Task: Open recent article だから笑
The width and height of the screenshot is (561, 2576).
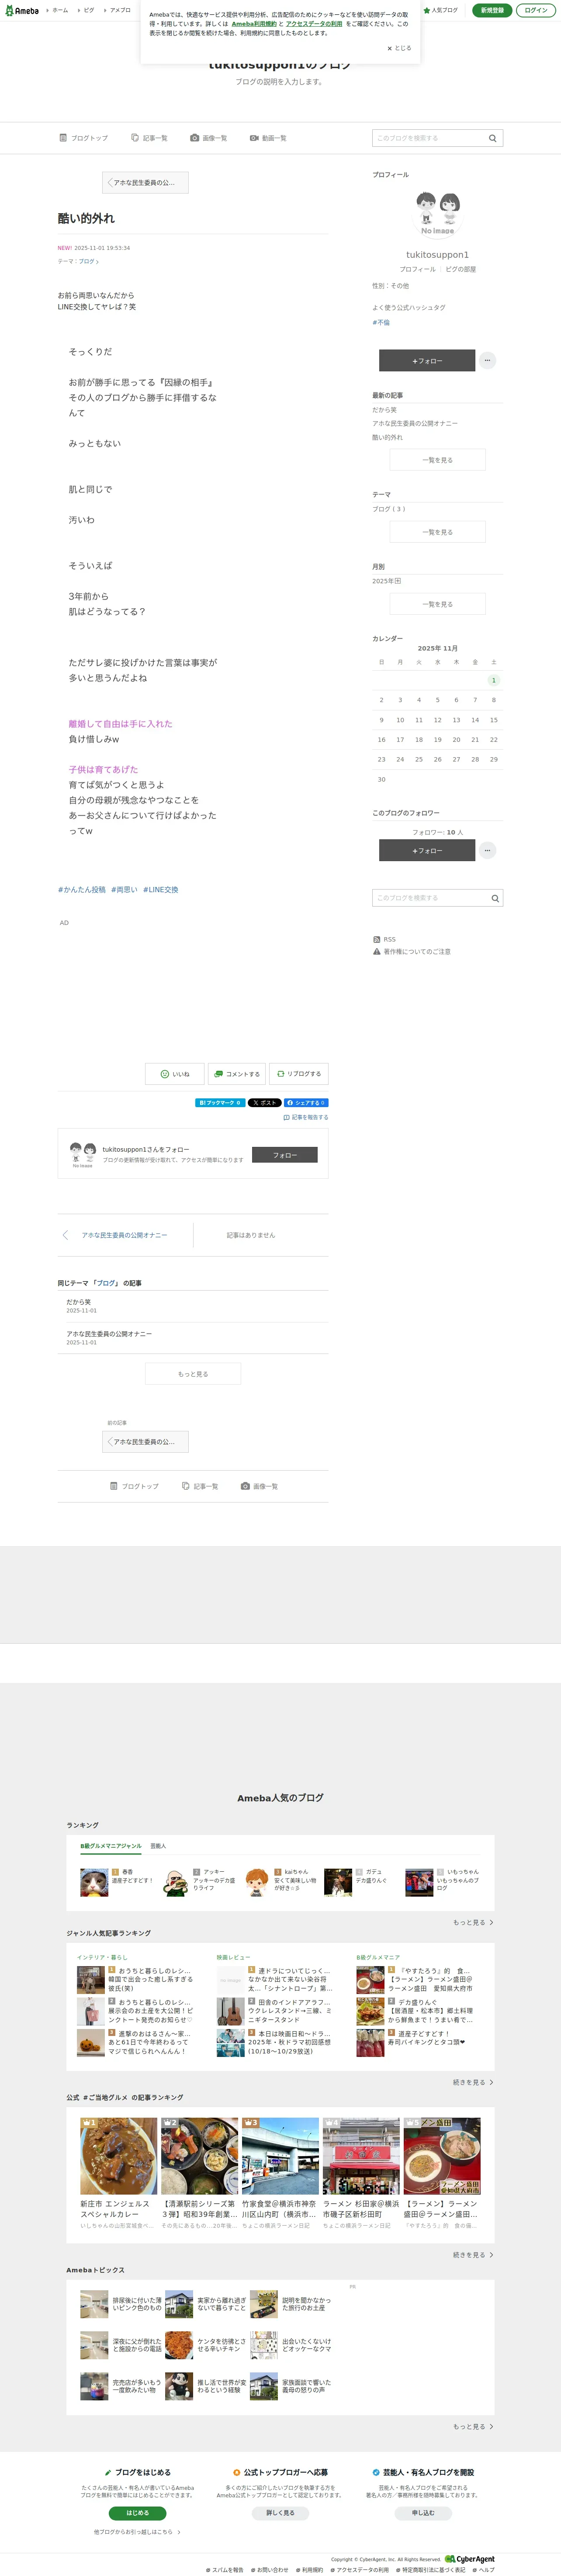Action: tap(384, 410)
